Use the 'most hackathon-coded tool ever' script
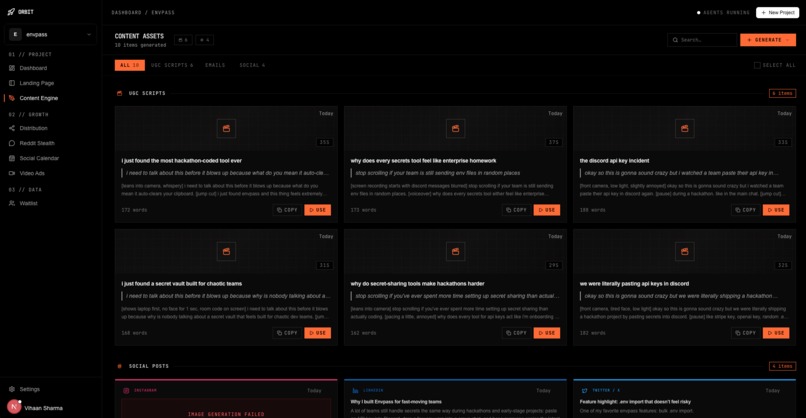806x418 pixels. coord(318,210)
